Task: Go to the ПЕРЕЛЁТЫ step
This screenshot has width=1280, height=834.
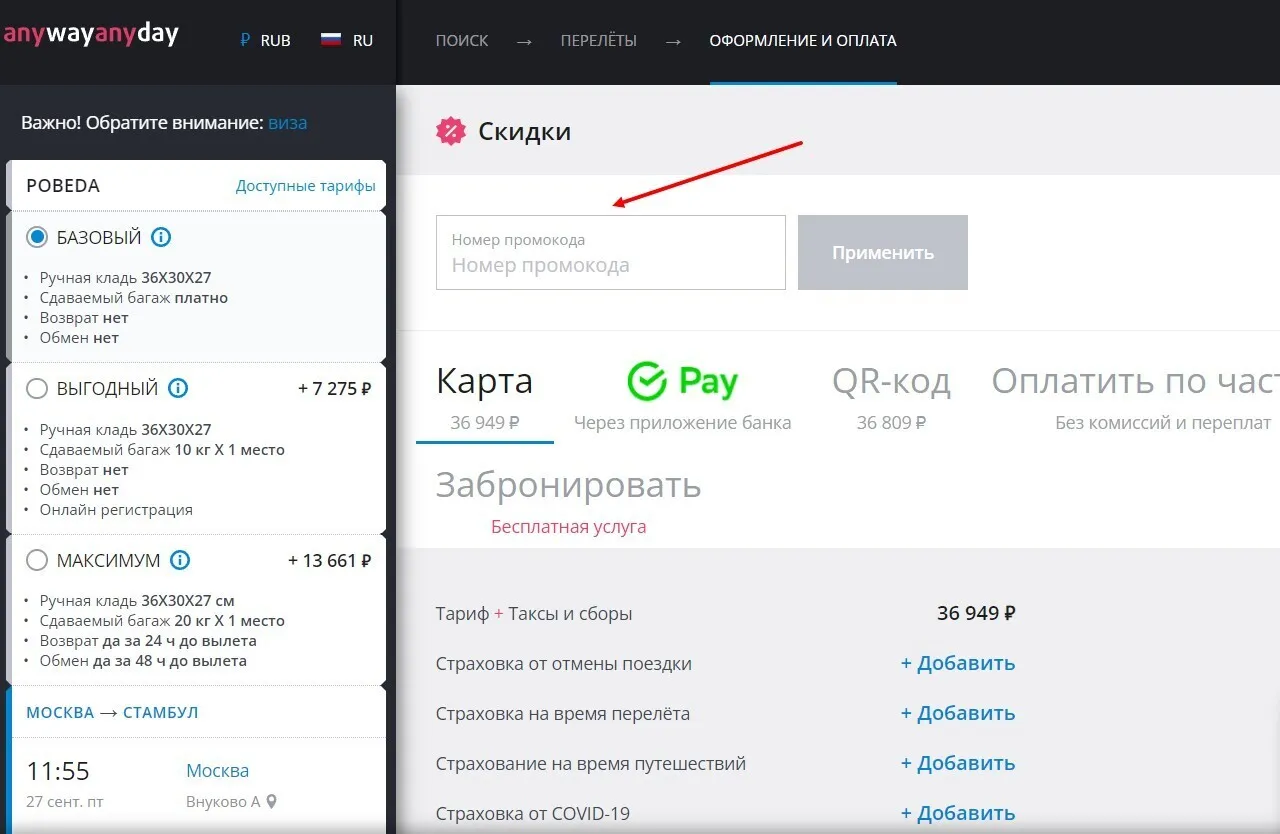Action: point(598,41)
